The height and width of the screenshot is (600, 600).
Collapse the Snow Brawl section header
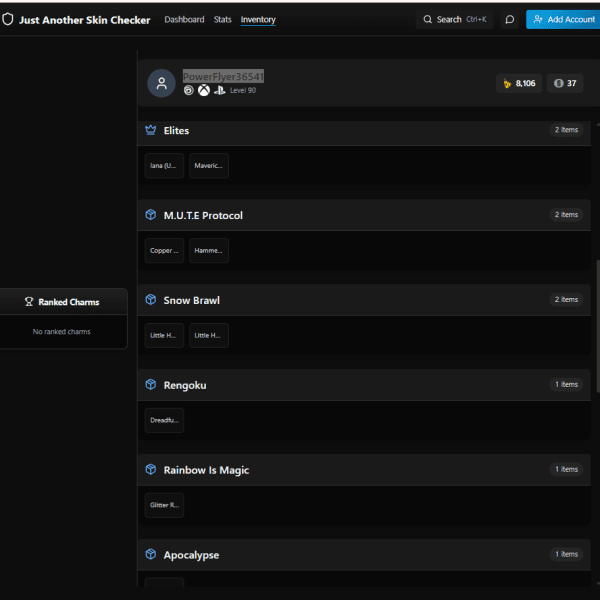click(x=364, y=300)
